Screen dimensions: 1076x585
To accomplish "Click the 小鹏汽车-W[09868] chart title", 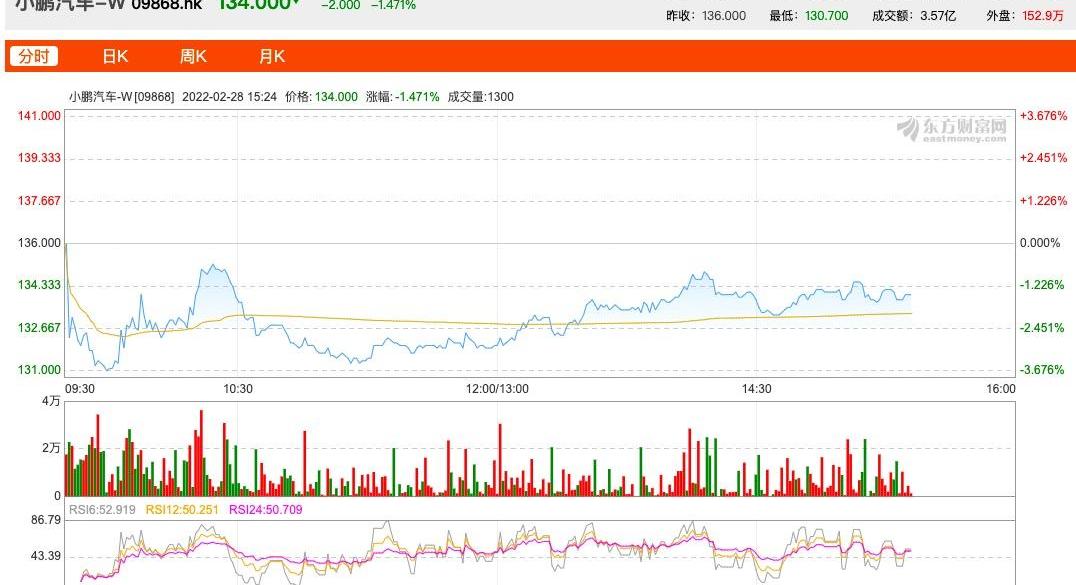I will pos(121,97).
